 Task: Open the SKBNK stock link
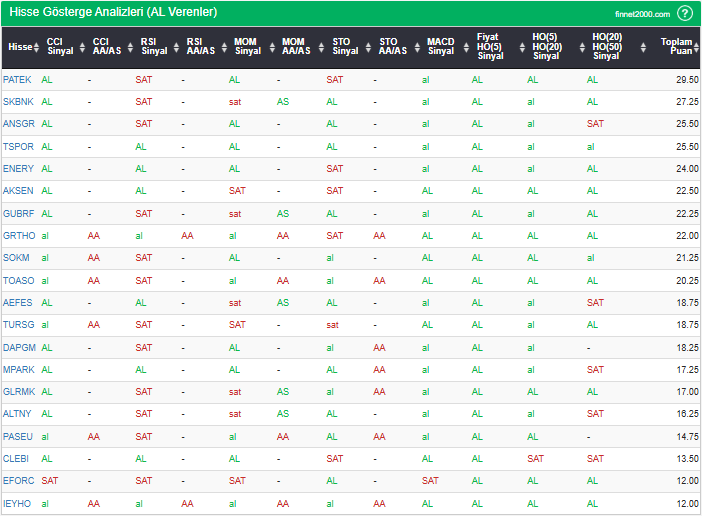(18, 101)
